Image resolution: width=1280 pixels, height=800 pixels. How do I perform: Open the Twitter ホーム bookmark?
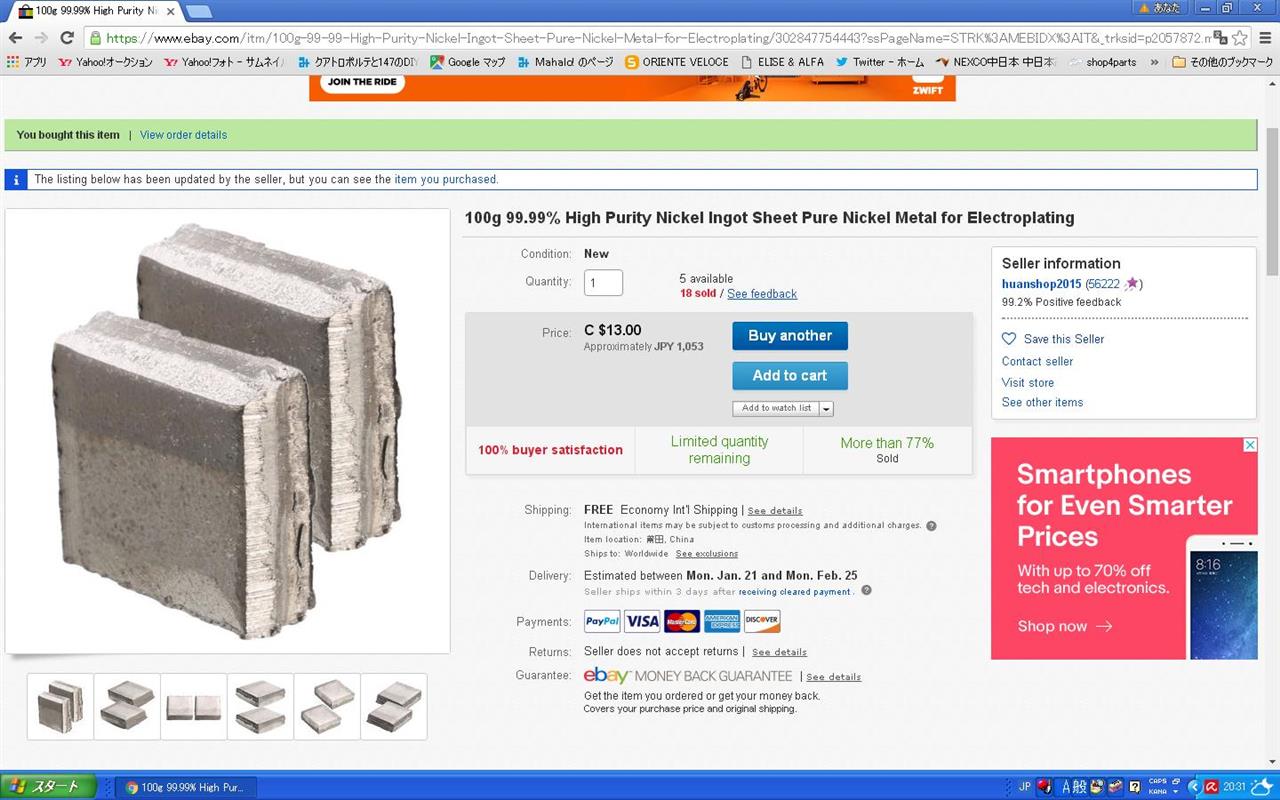click(880, 62)
